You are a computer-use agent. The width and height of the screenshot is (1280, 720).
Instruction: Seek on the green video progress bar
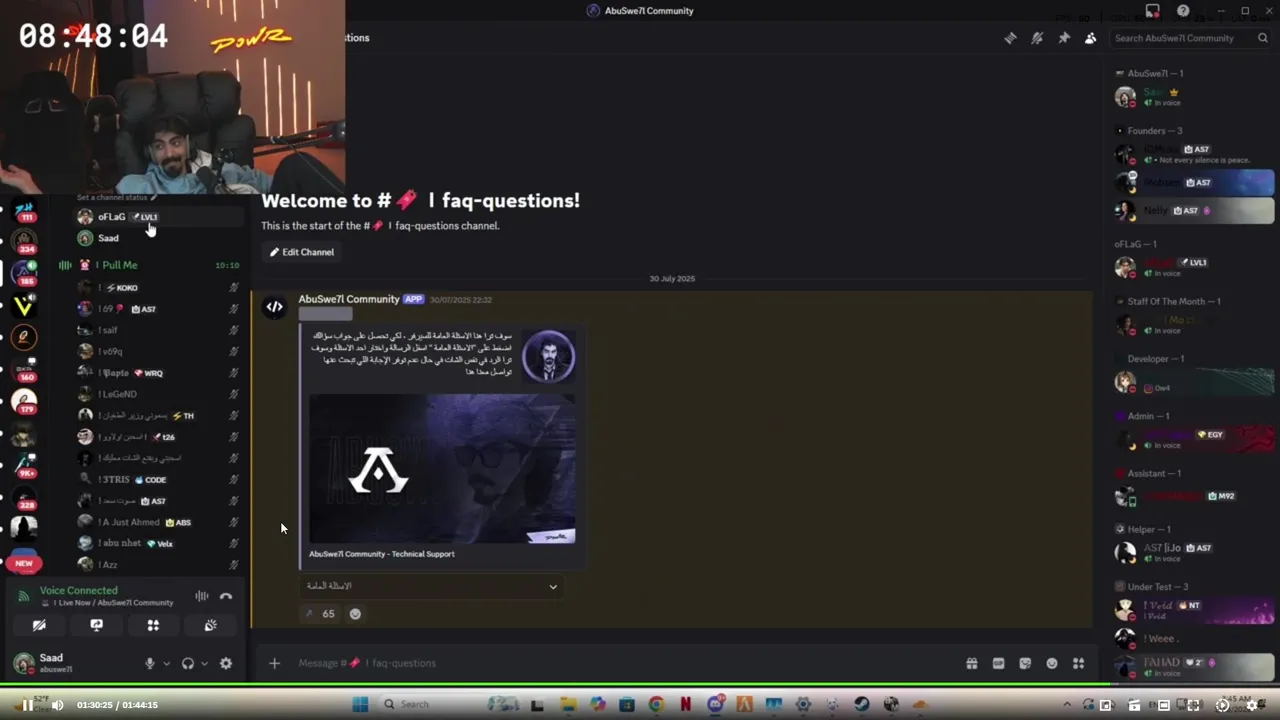640,685
